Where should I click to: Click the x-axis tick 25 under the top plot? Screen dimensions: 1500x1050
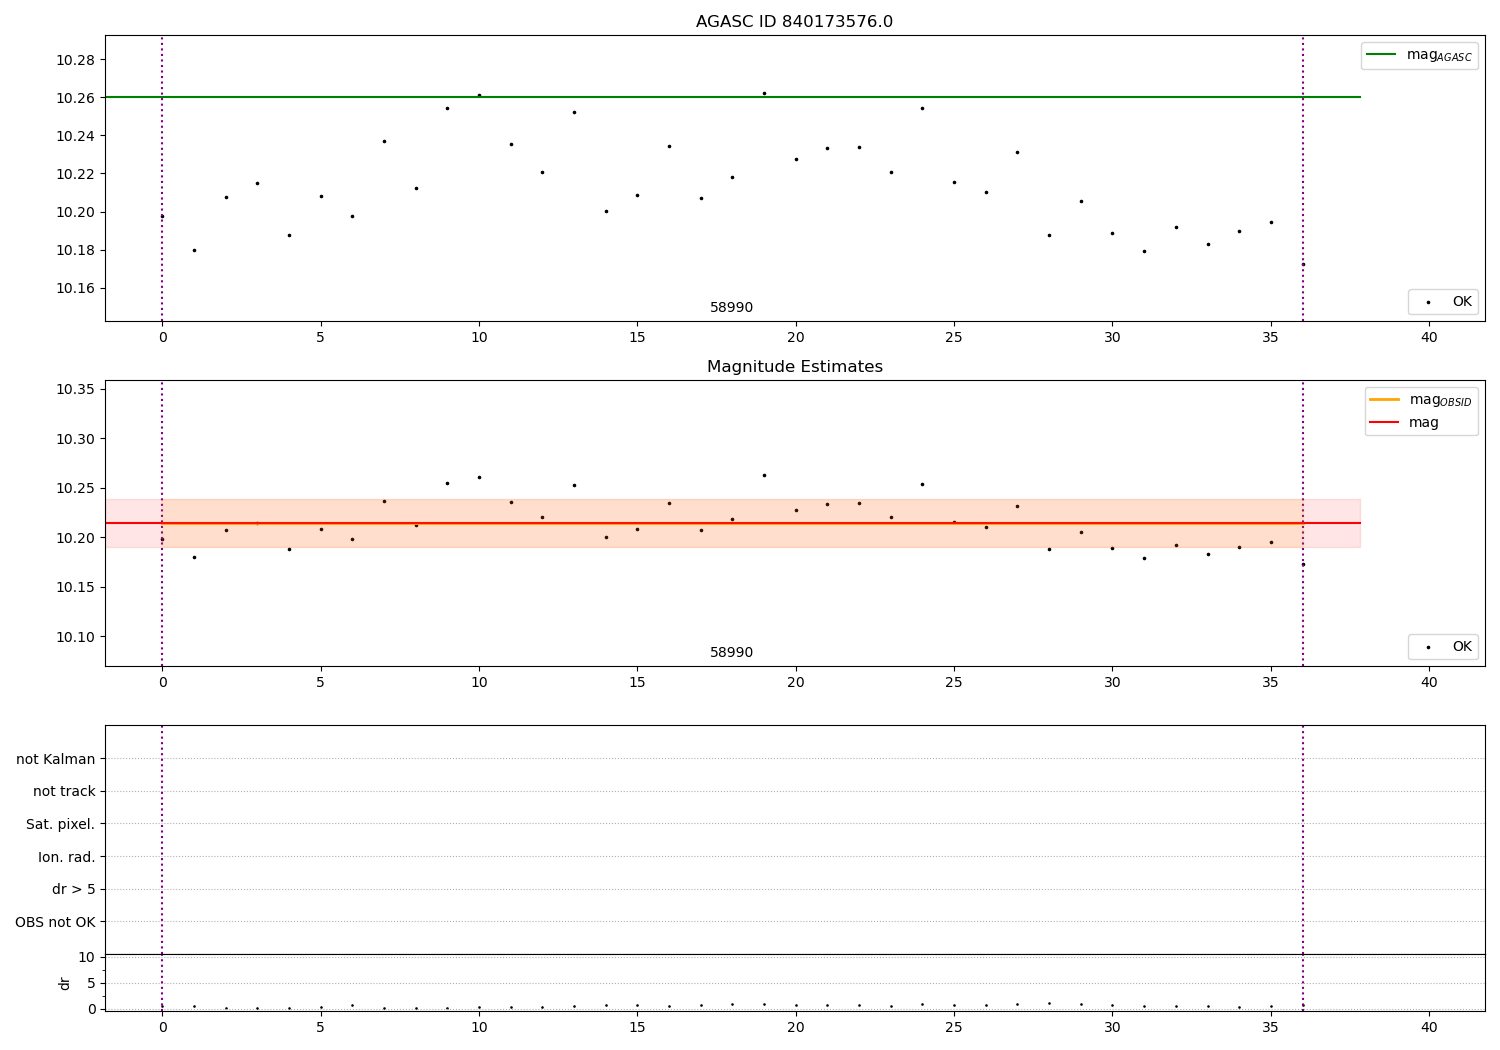pos(954,338)
